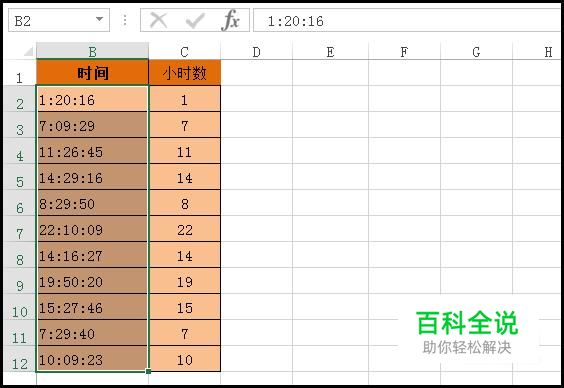This screenshot has height=388, width=564.
Task: Click cell containing 8:29:50
Action: pyautogui.click(x=92, y=203)
